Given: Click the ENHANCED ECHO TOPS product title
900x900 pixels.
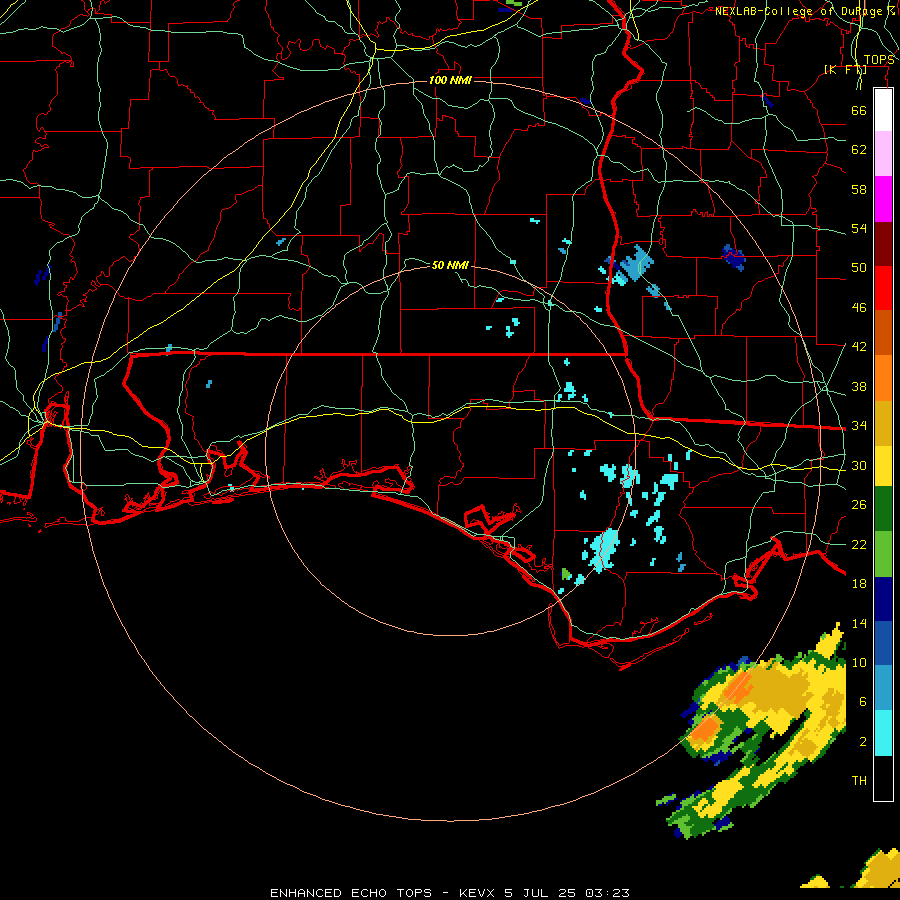Looking at the screenshot, I should click(x=351, y=893).
